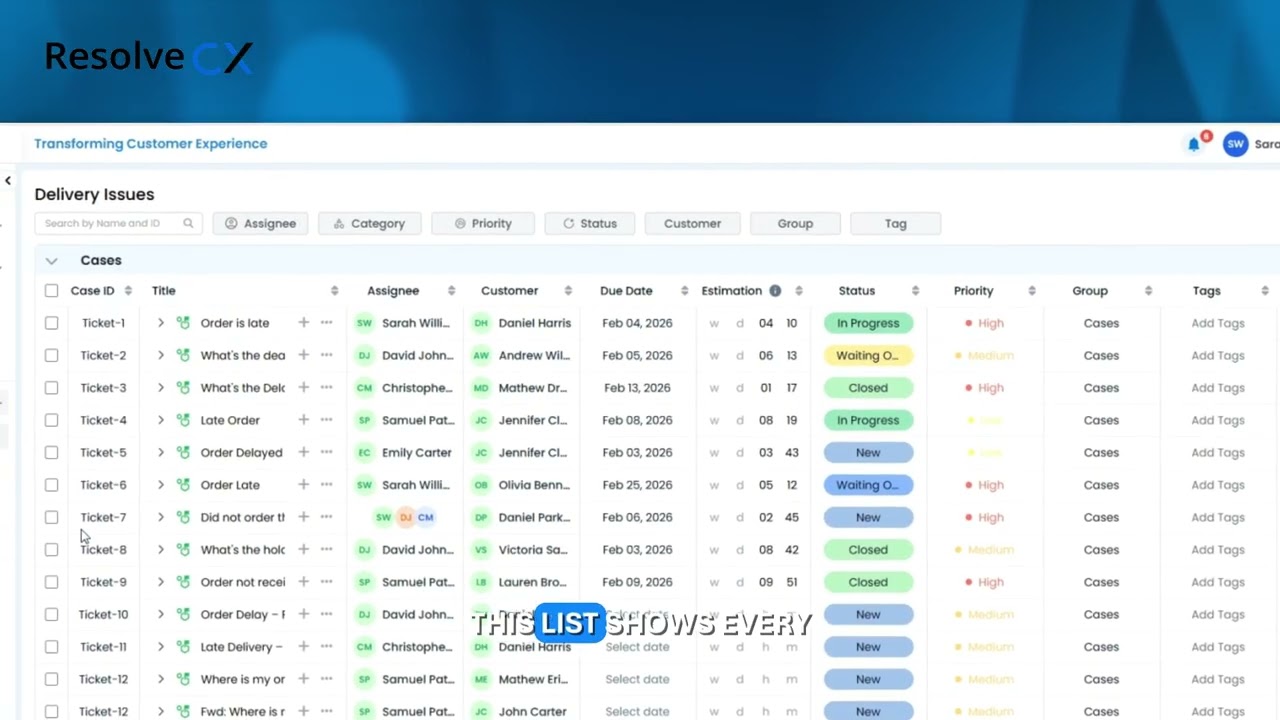Open the Tag filter
This screenshot has width=1280, height=720.
[x=895, y=223]
